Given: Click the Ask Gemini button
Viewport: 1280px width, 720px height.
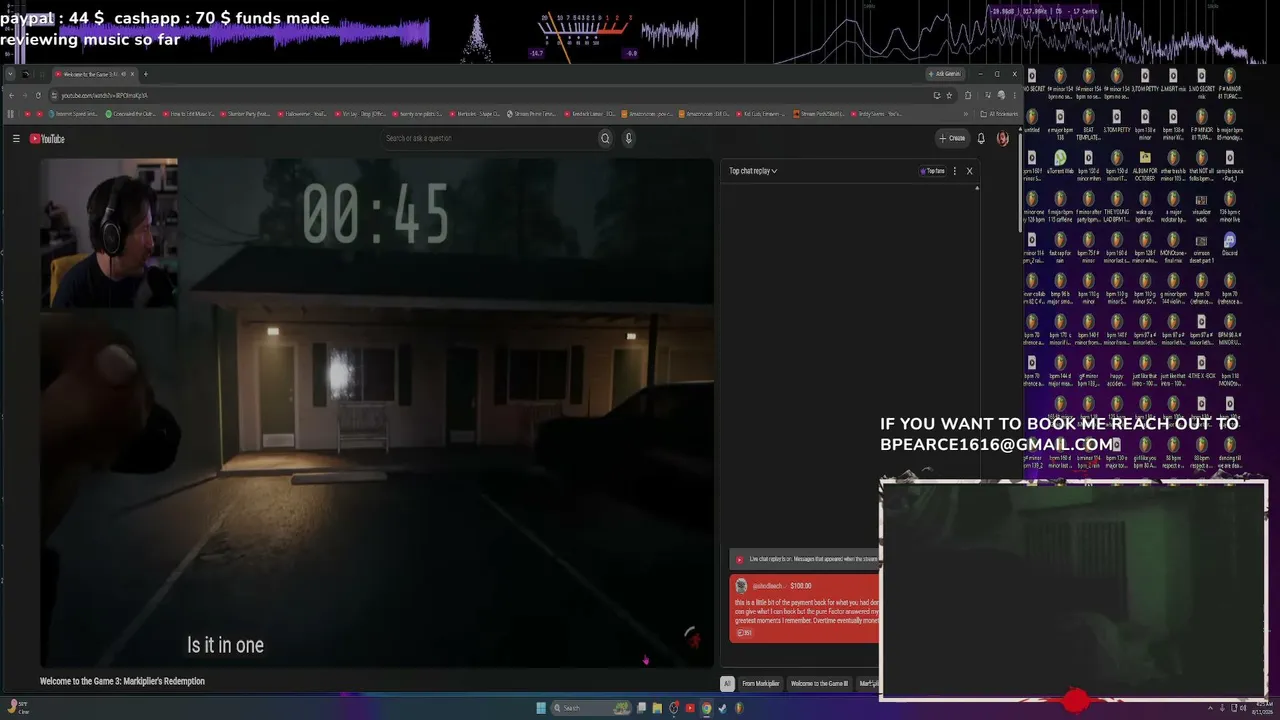Looking at the screenshot, I should [944, 74].
